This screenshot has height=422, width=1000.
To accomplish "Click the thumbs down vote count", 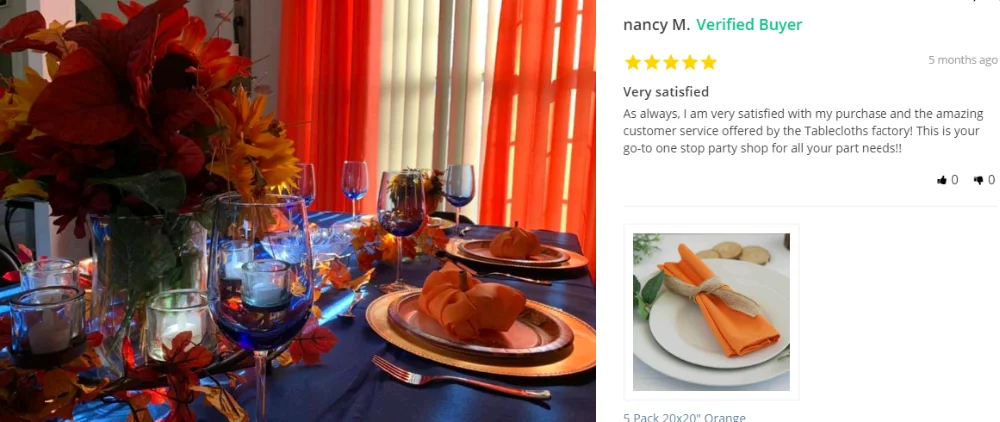I will 991,180.
